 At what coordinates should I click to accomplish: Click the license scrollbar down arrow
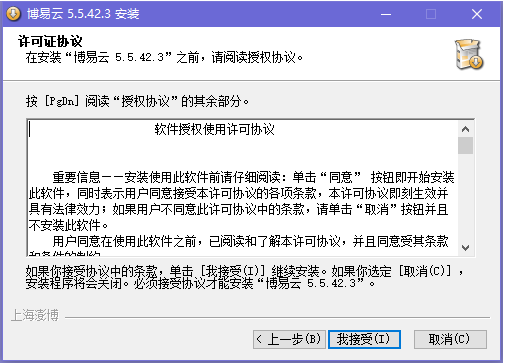pyautogui.click(x=465, y=248)
